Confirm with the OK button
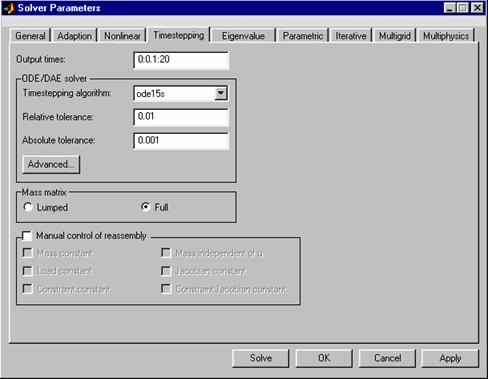488x379 pixels. [324, 358]
